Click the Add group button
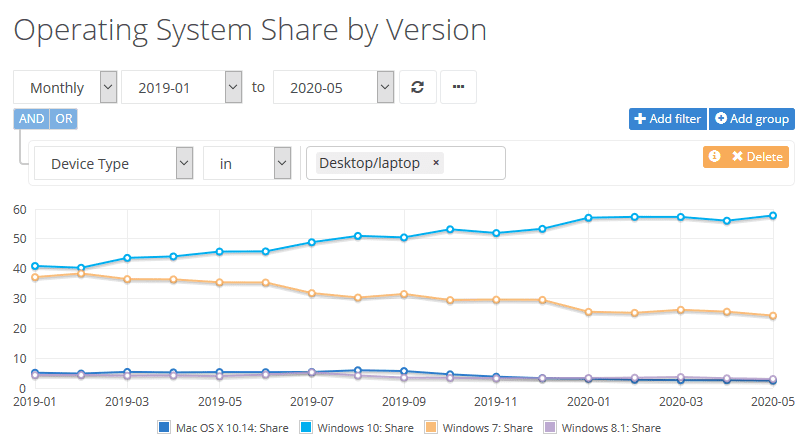809x447 pixels. tap(752, 119)
